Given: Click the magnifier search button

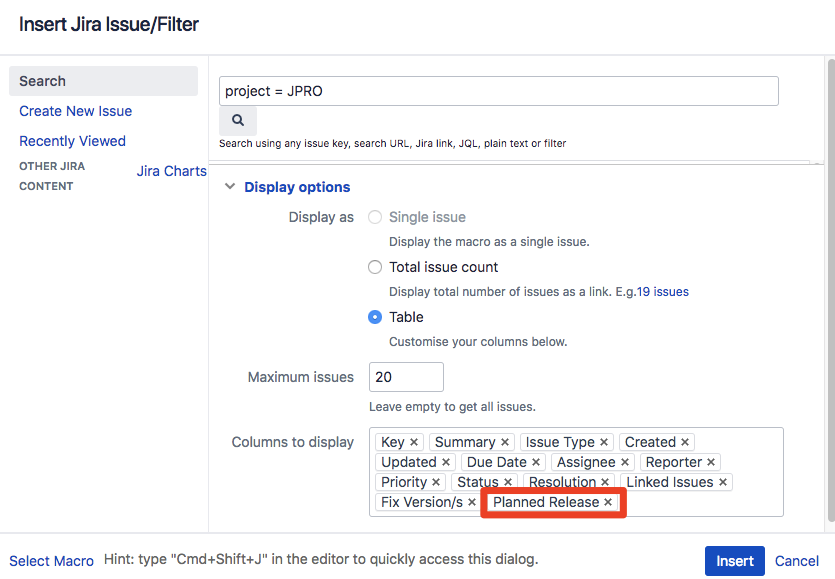Looking at the screenshot, I should point(238,120).
